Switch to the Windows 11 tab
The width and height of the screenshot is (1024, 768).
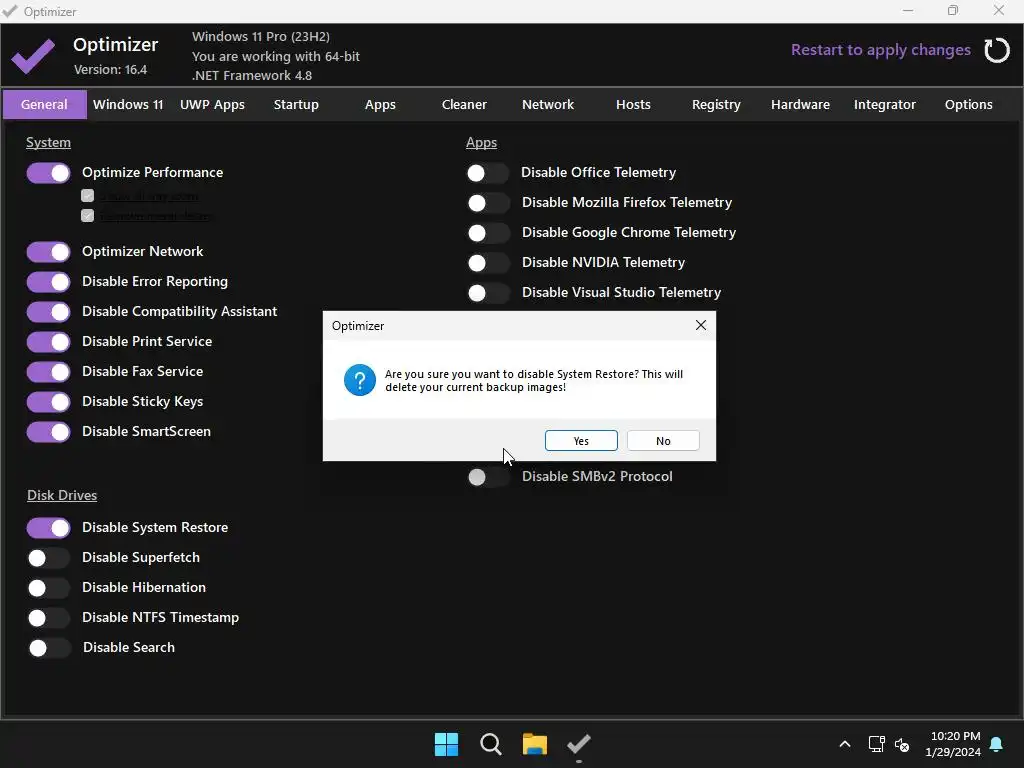(128, 104)
